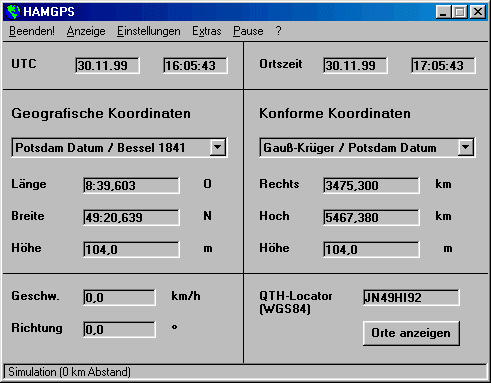Image resolution: width=491 pixels, height=383 pixels.
Task: Click the Geschw. label
Action: pyautogui.click(x=35, y=296)
